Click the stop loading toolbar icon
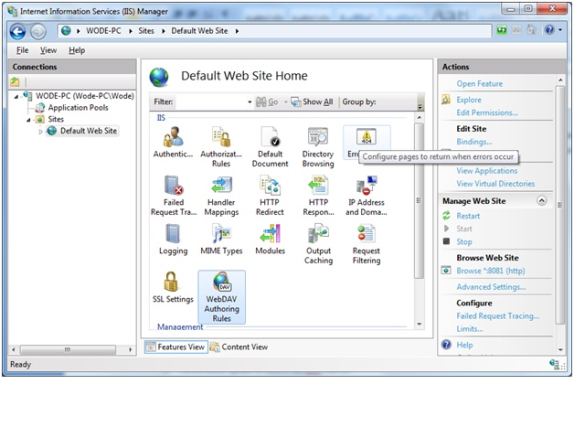This screenshot has width=574, height=448. (516, 30)
